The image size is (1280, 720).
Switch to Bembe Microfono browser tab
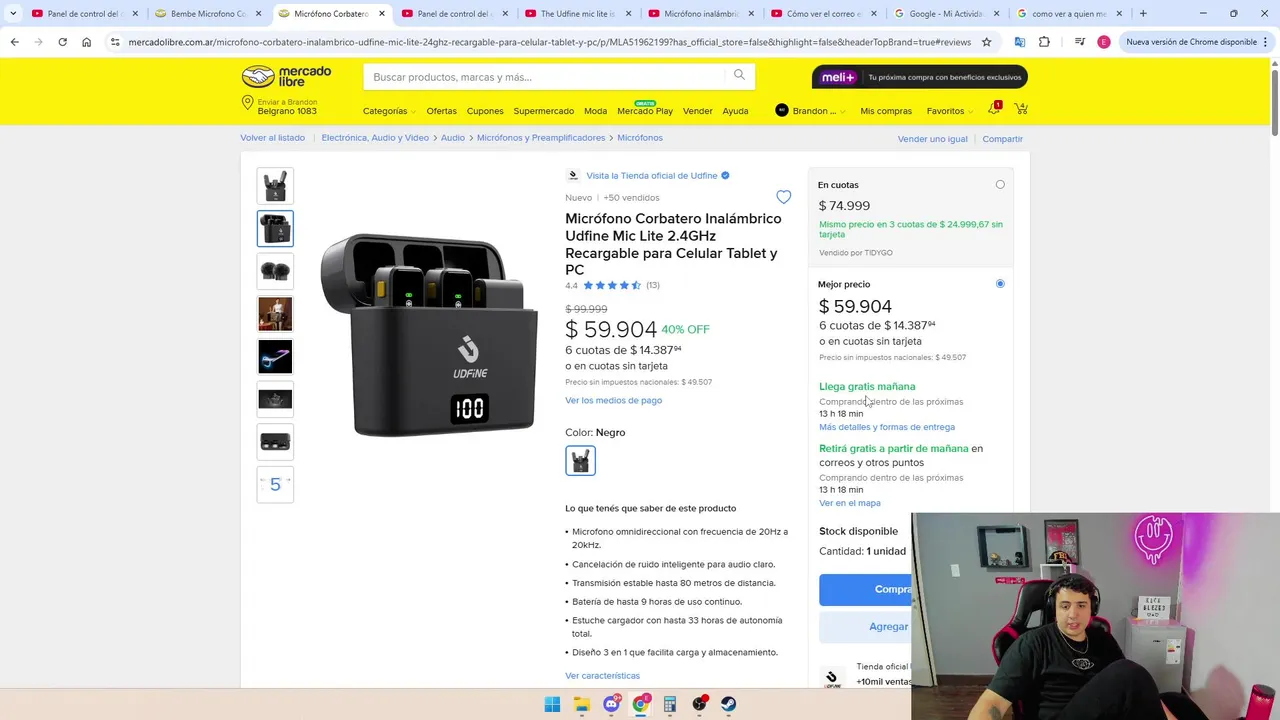point(208,14)
